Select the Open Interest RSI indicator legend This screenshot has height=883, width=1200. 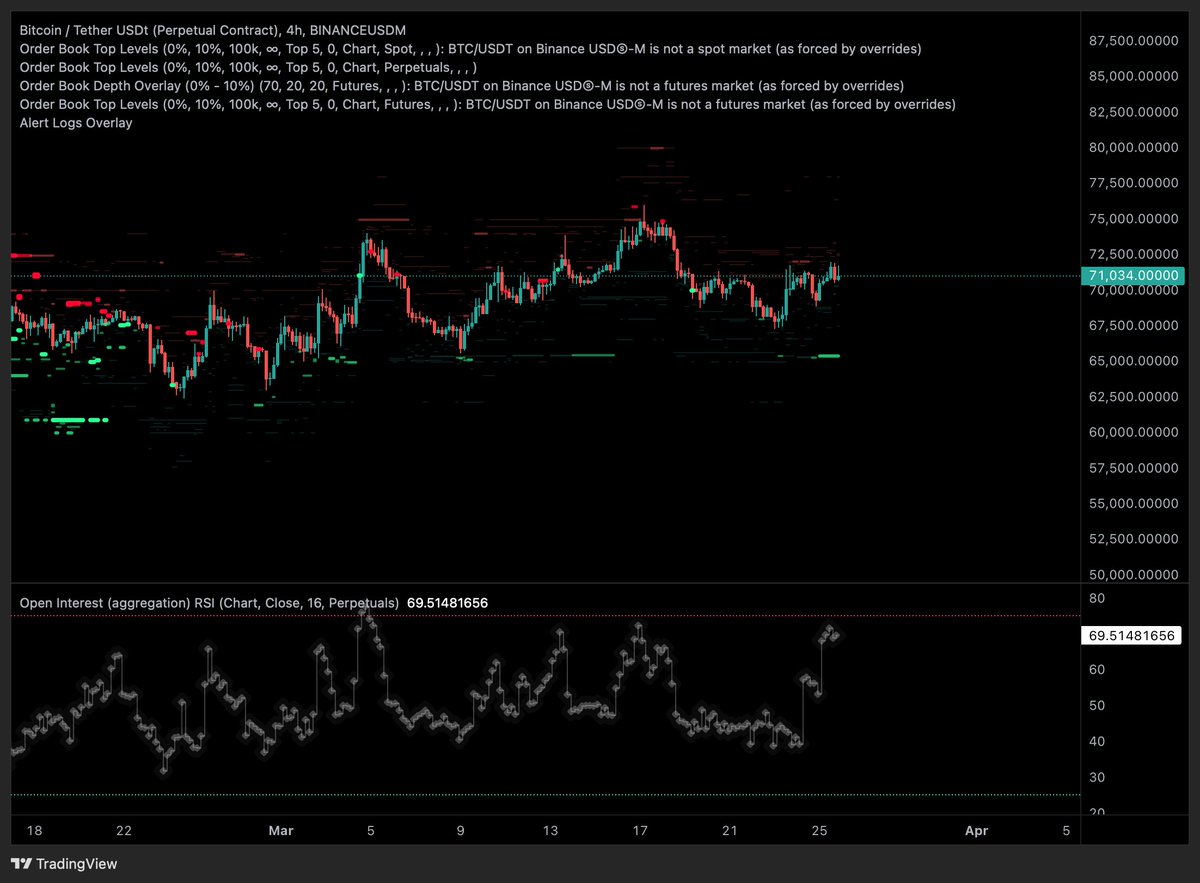tap(200, 602)
